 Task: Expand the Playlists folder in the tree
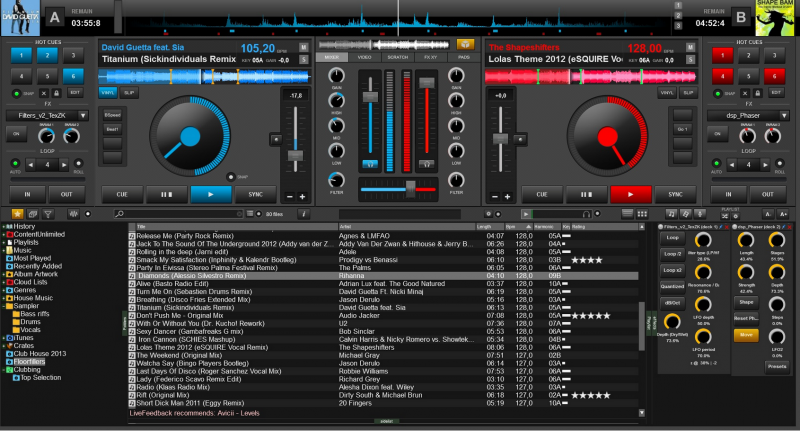4,242
